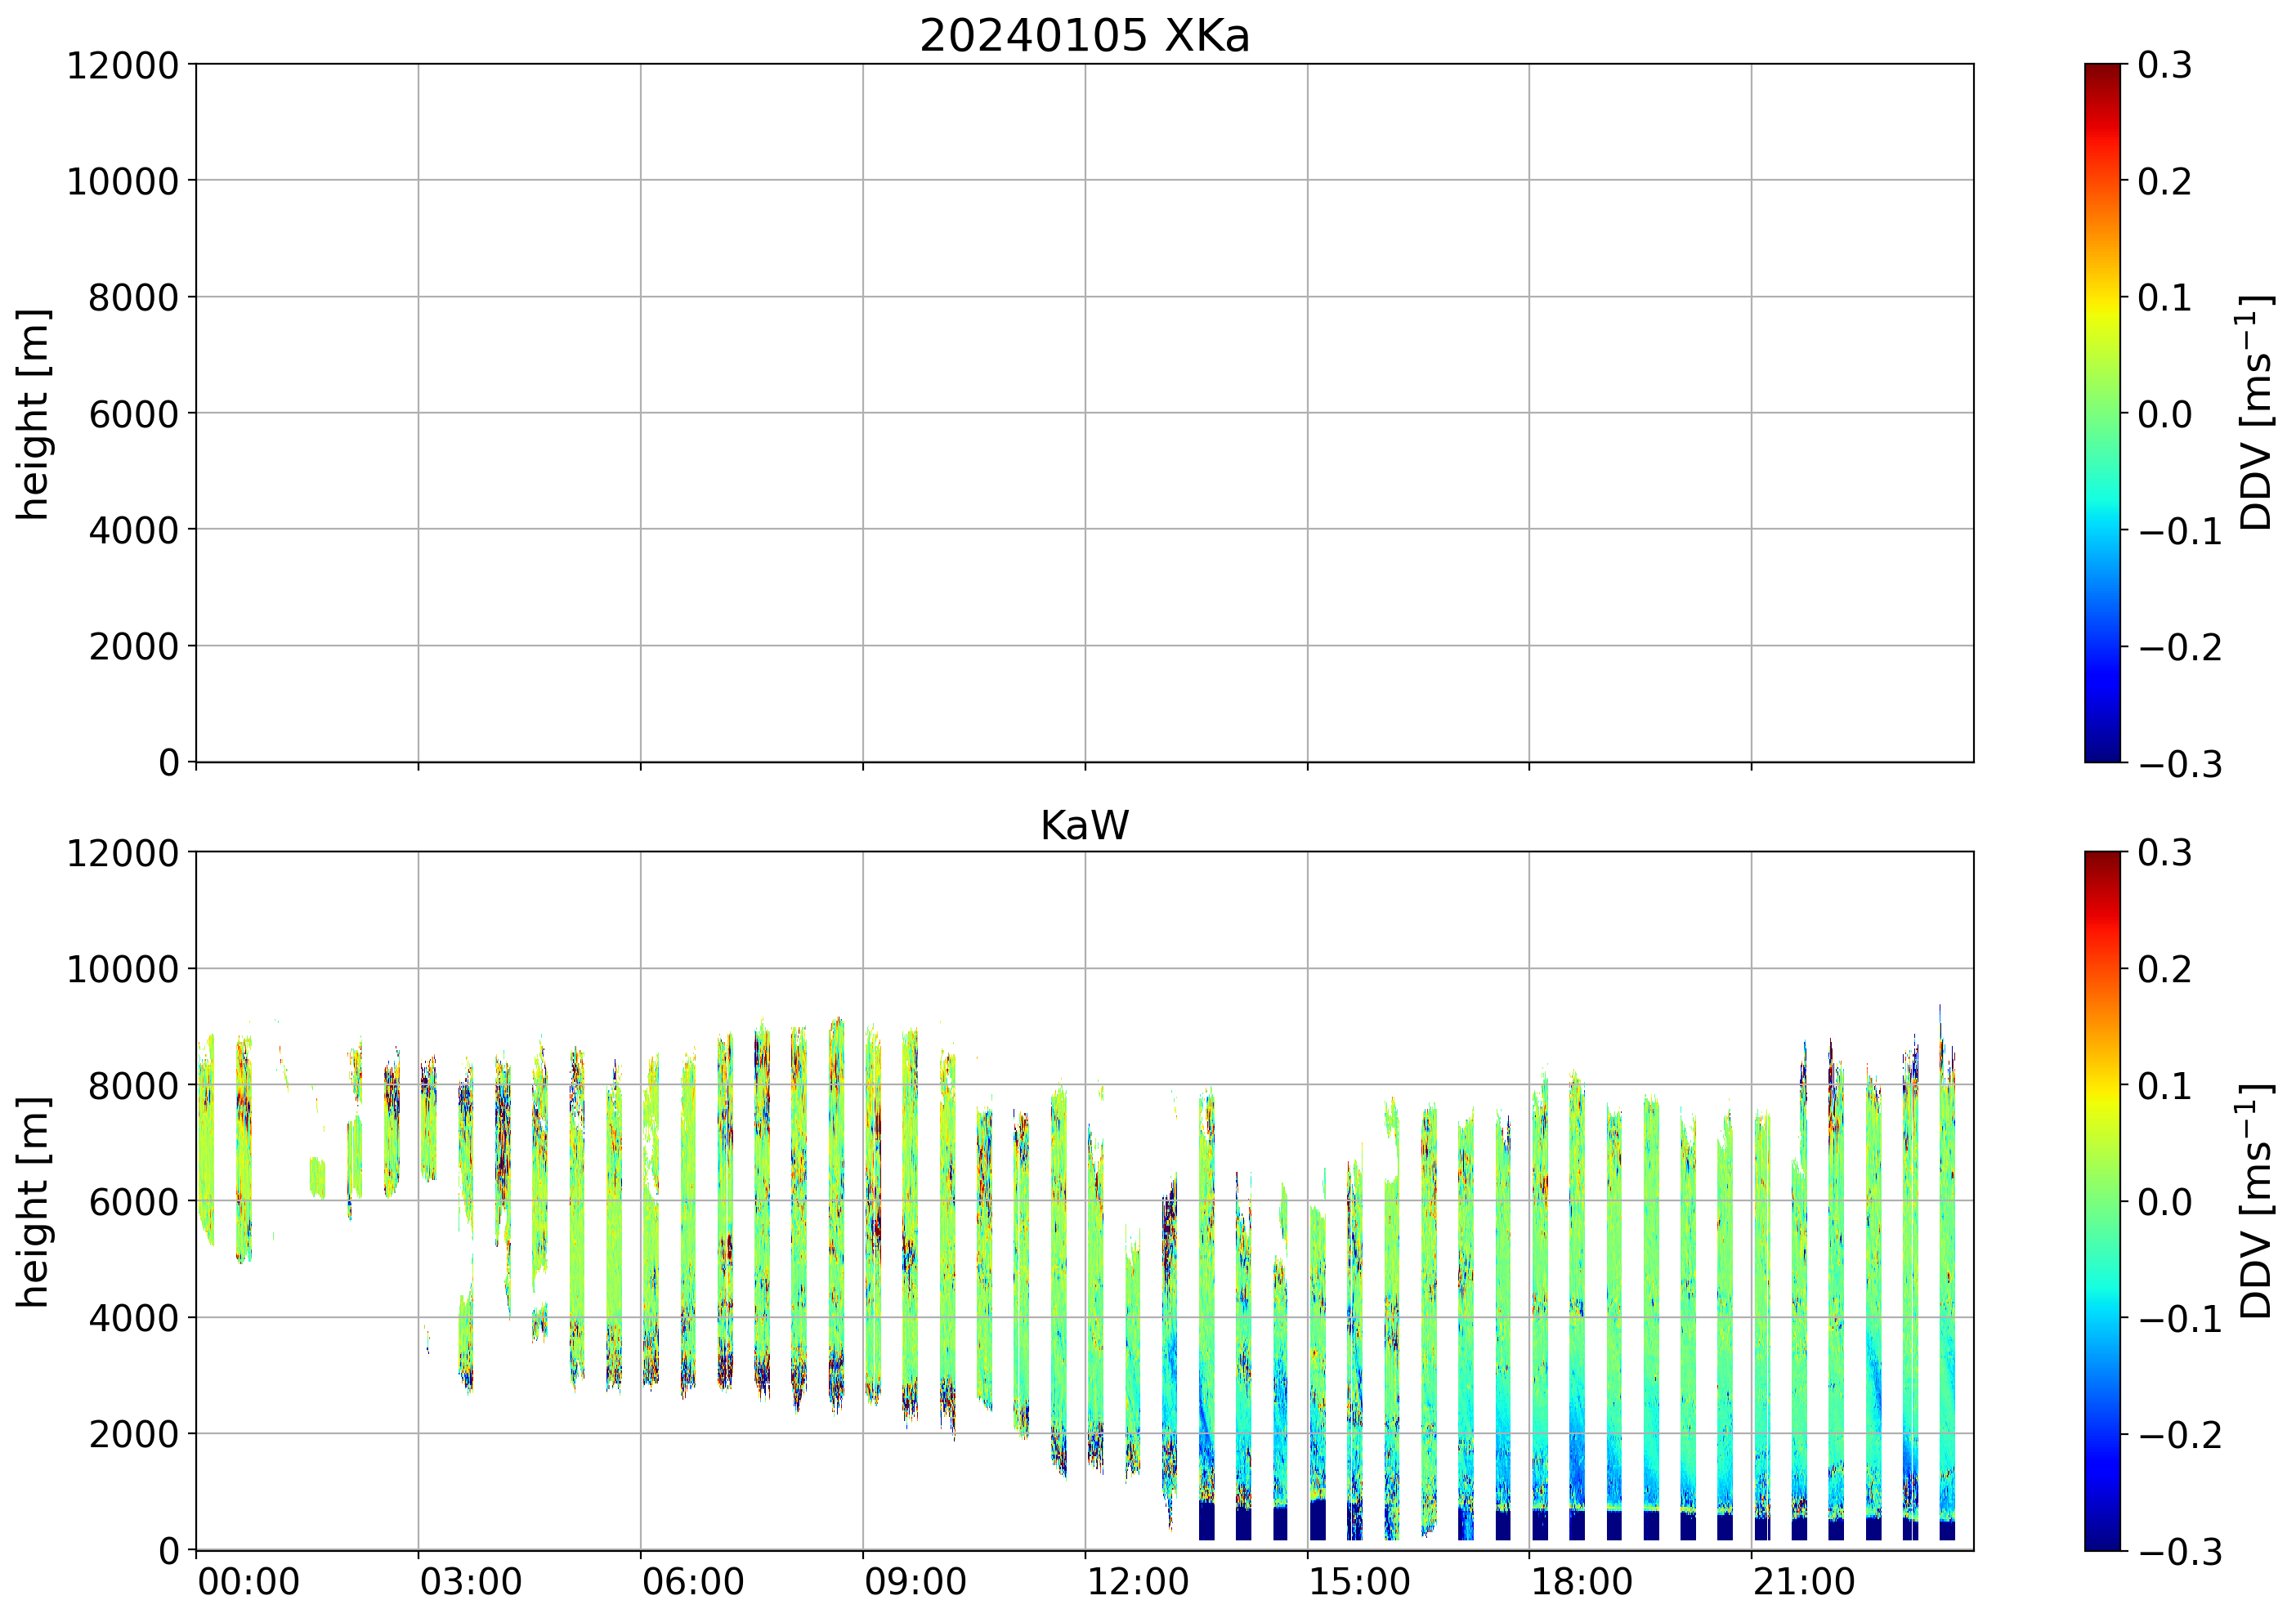This screenshot has height=1618, width=2296.
Task: Click the −0.3 value on bottom colorbar
Action: pyautogui.click(x=2180, y=1552)
